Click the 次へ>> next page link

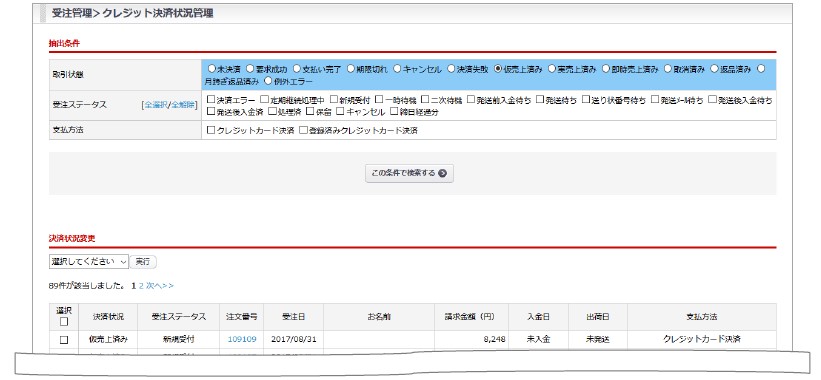click(160, 286)
